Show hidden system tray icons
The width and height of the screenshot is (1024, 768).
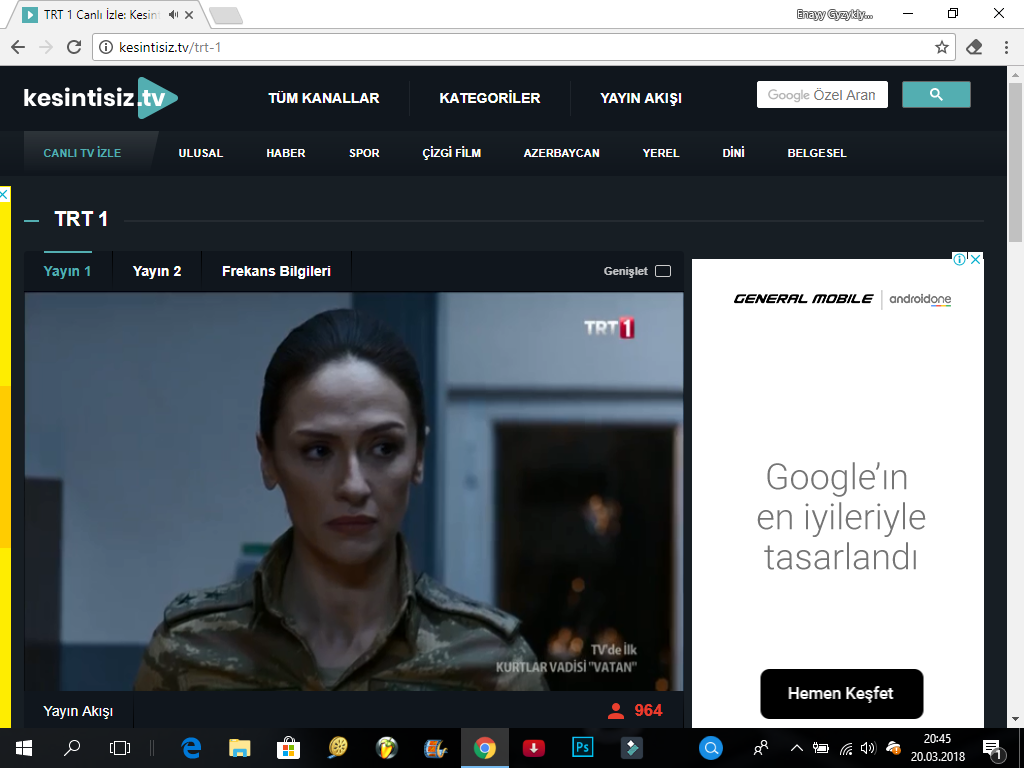point(797,748)
